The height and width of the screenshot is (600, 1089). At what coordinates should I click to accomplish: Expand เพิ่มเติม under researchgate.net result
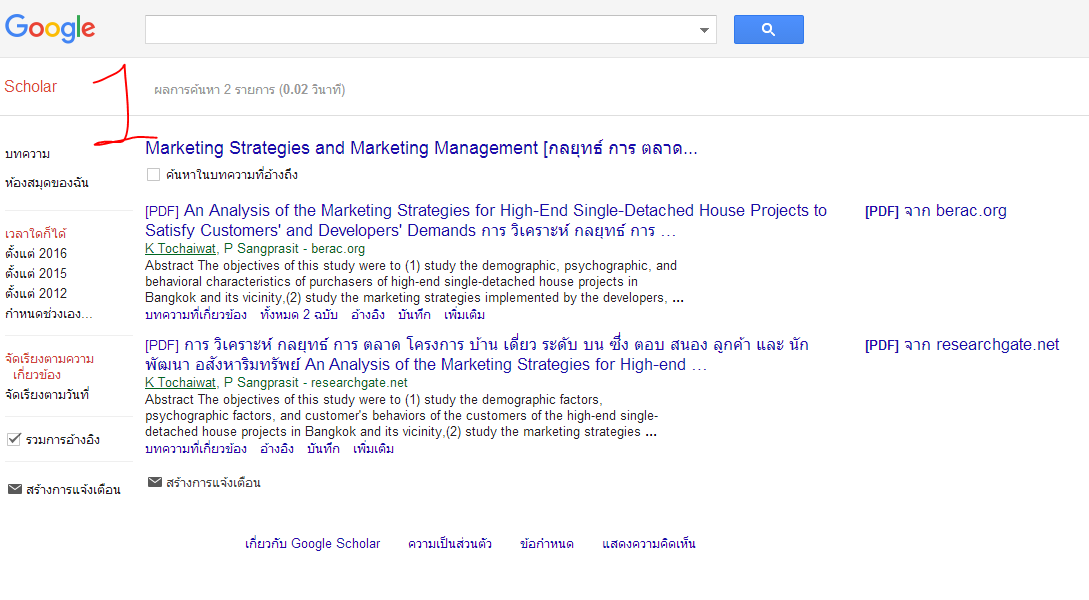374,449
